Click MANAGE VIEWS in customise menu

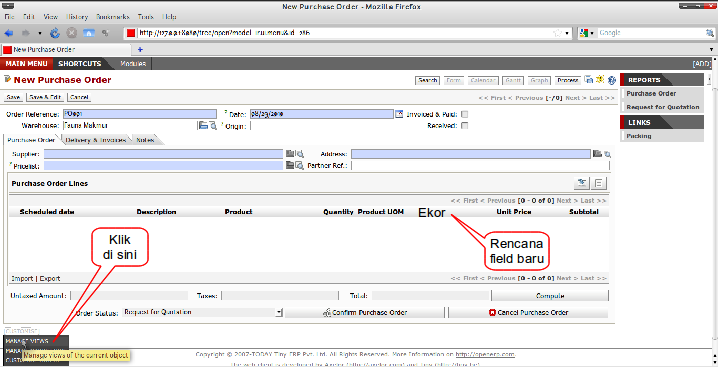tap(27, 341)
